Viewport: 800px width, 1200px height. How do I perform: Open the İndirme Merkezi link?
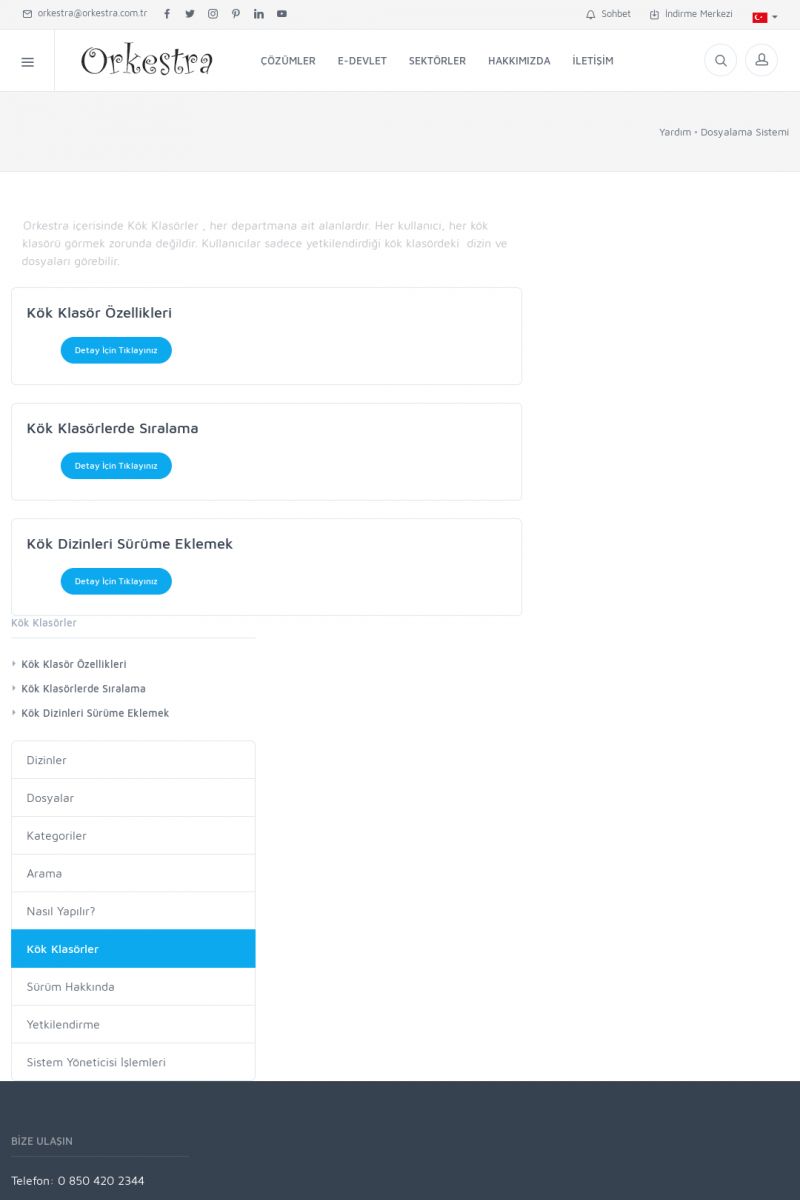691,14
